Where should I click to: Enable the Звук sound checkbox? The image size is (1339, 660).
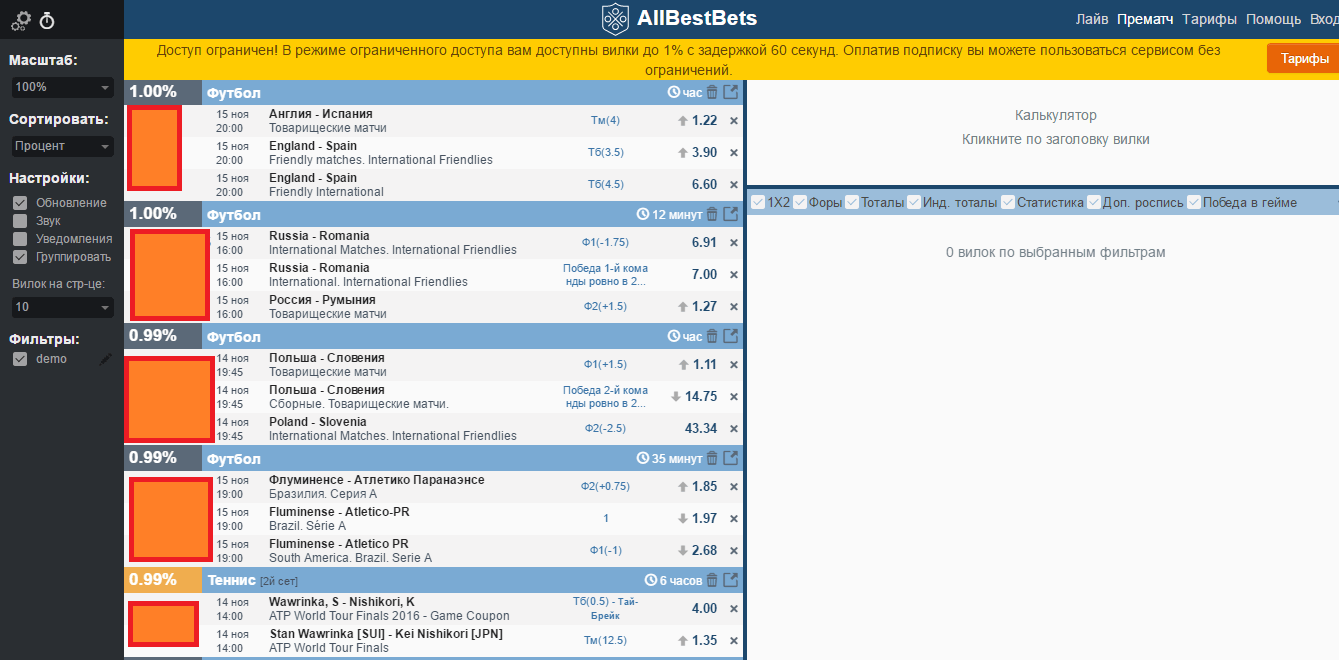[20, 221]
